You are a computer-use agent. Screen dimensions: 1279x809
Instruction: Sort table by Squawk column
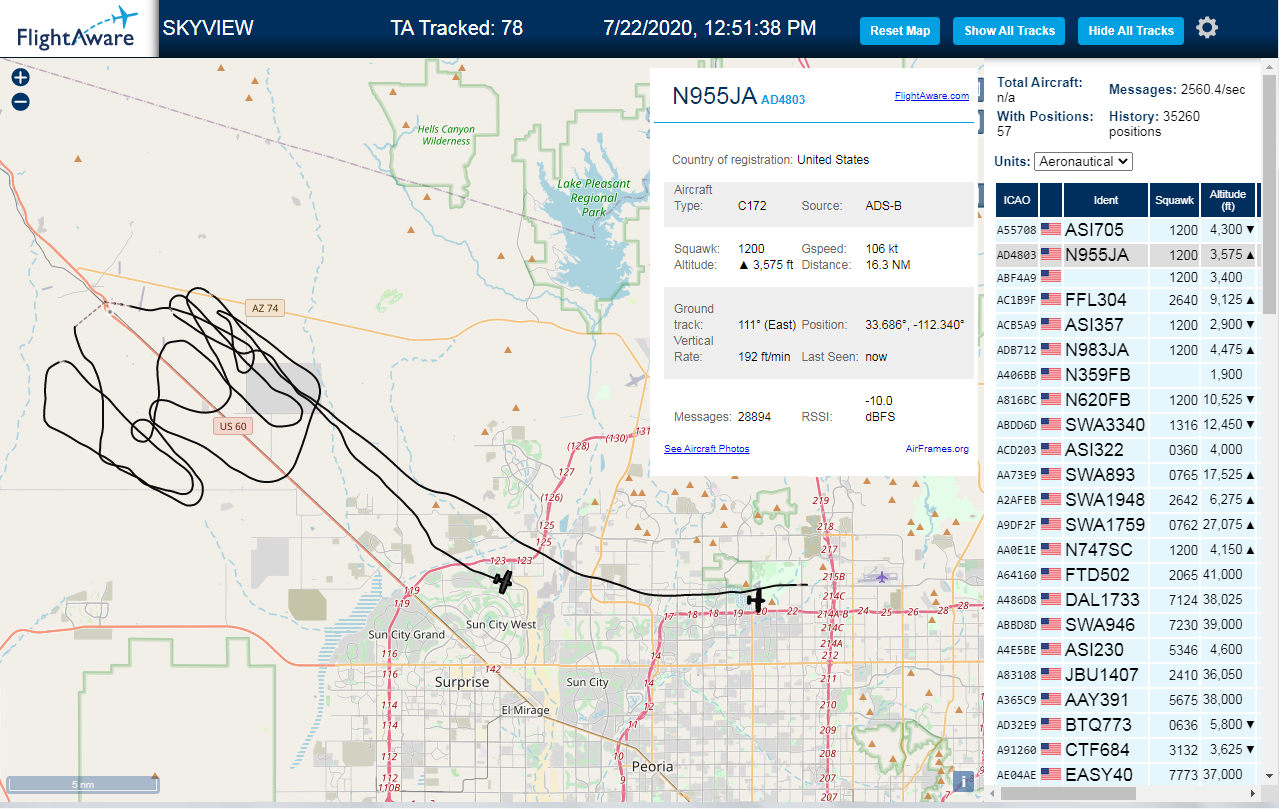tap(1174, 200)
